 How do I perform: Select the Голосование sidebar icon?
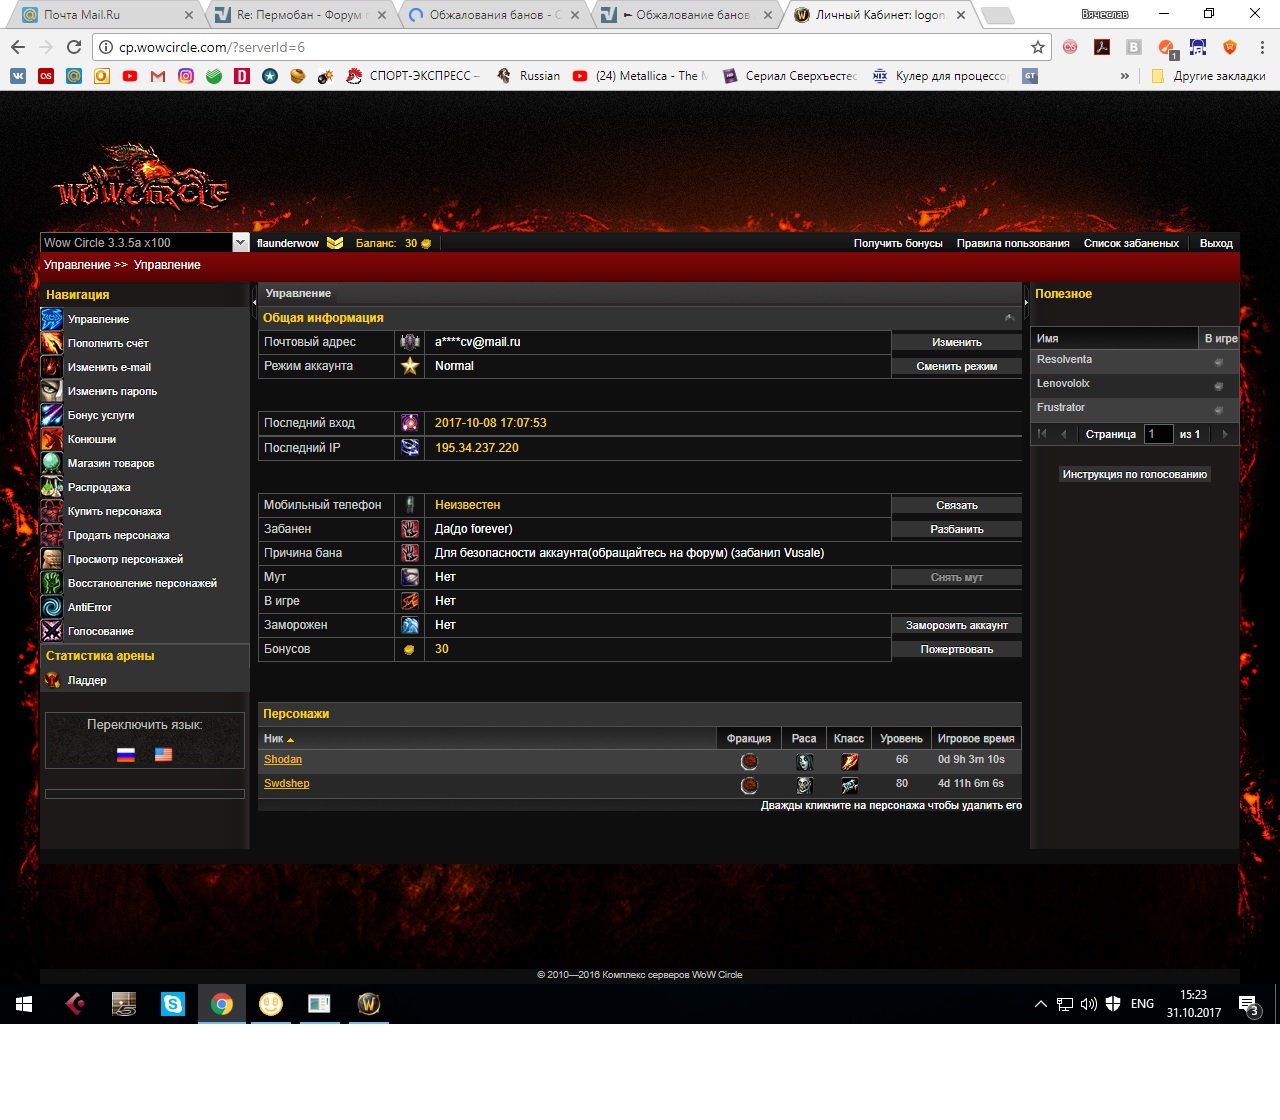click(x=52, y=631)
